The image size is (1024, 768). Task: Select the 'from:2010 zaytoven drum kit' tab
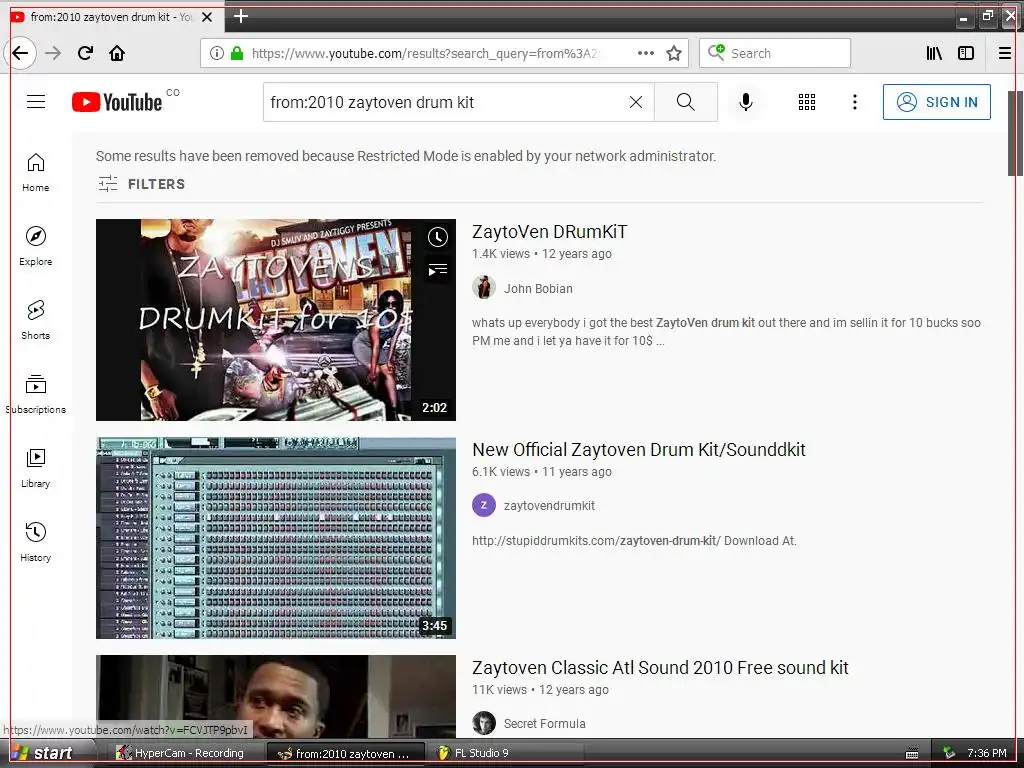click(x=111, y=17)
